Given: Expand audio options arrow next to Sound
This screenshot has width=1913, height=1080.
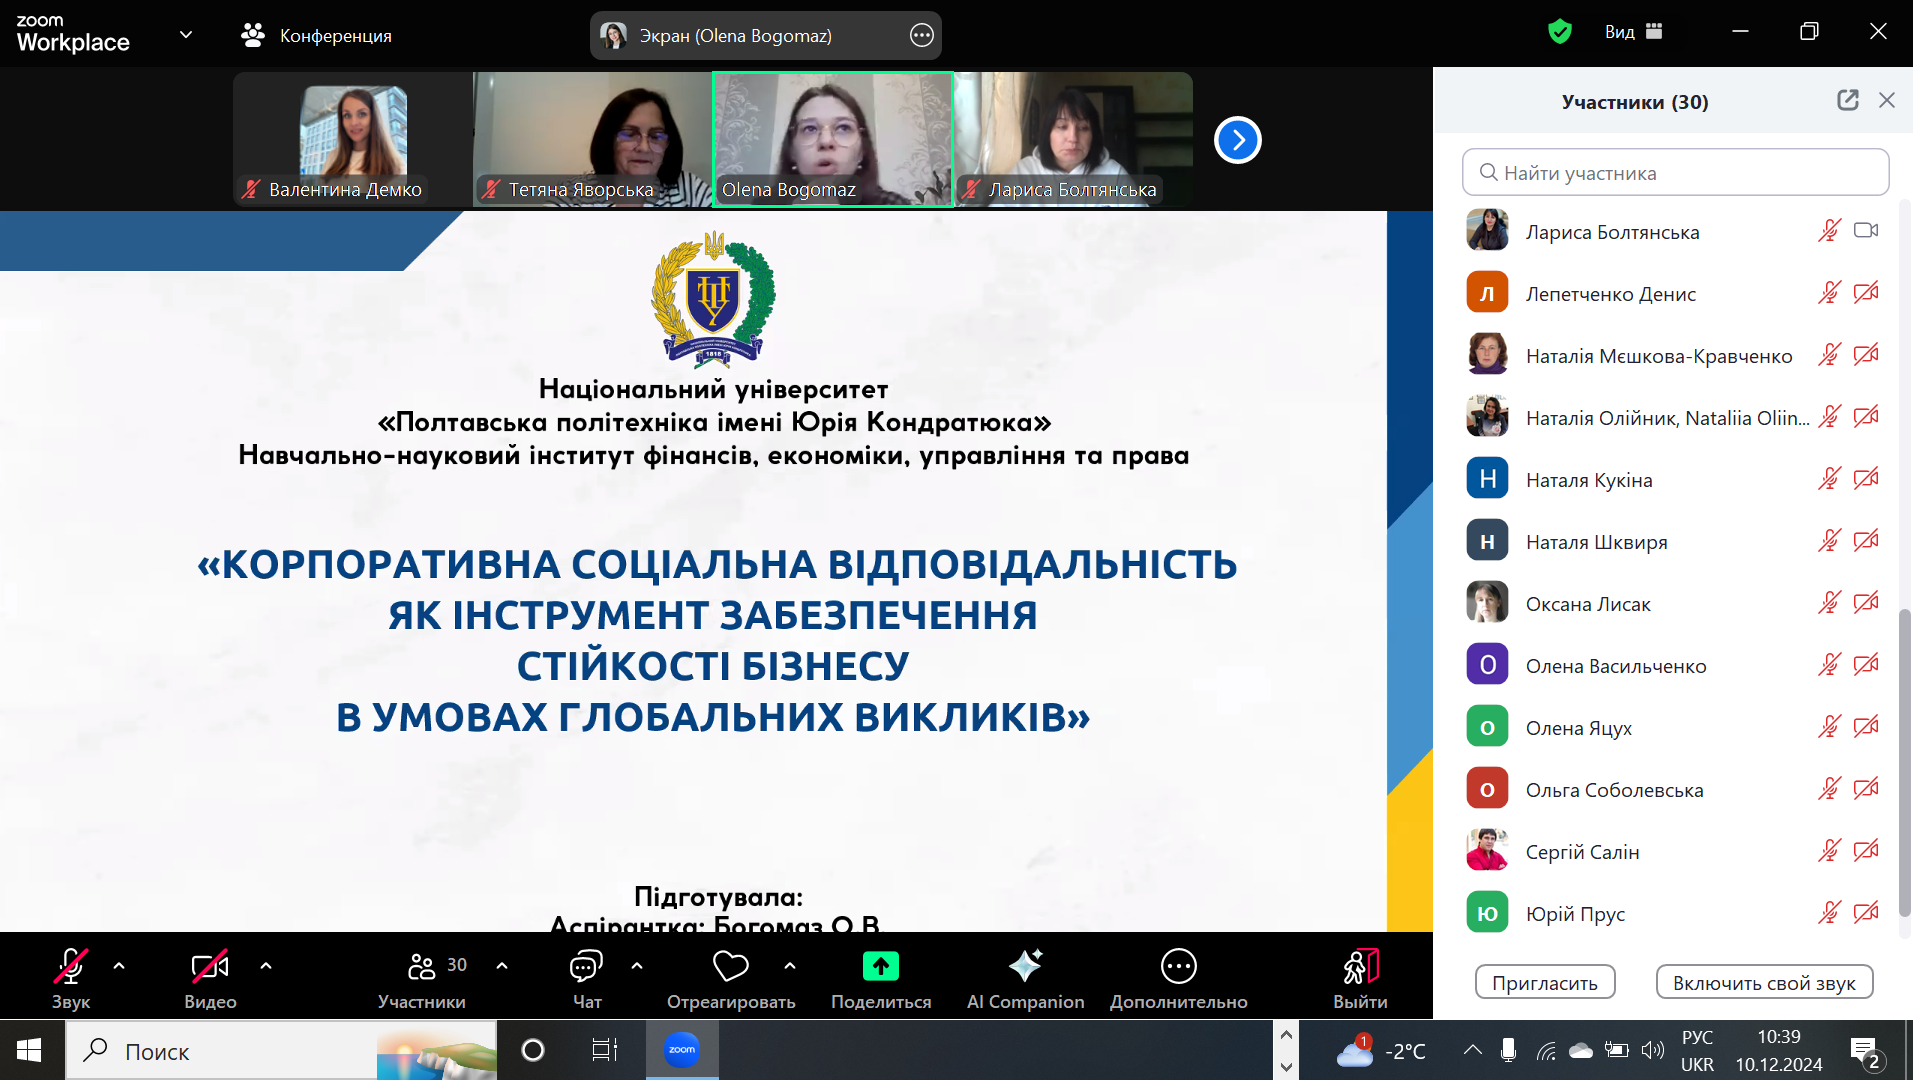Looking at the screenshot, I should [x=119, y=966].
